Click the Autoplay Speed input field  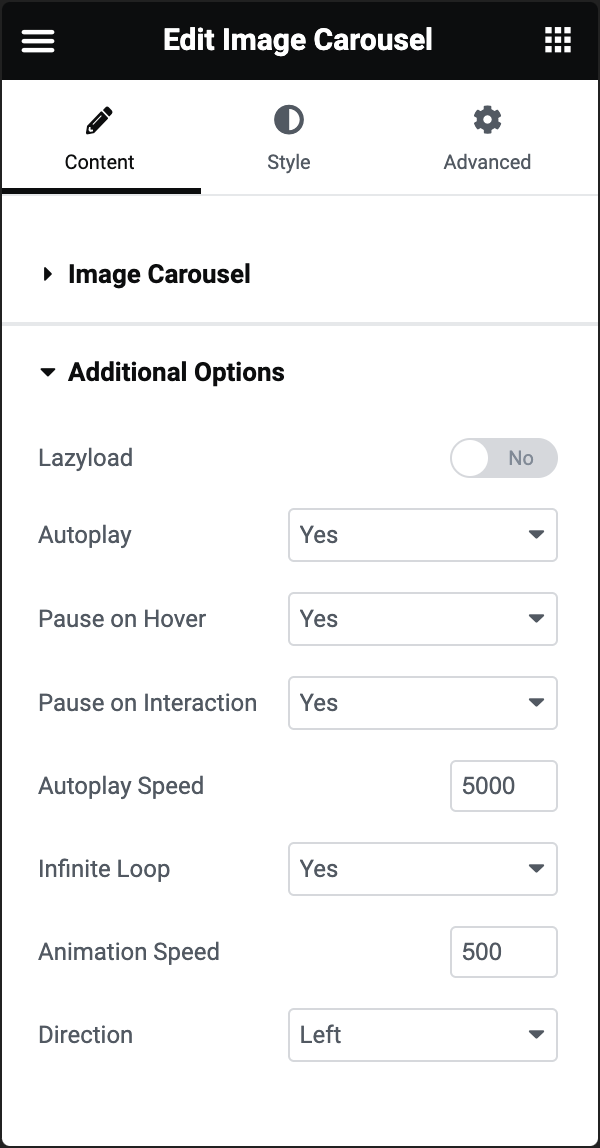(503, 786)
